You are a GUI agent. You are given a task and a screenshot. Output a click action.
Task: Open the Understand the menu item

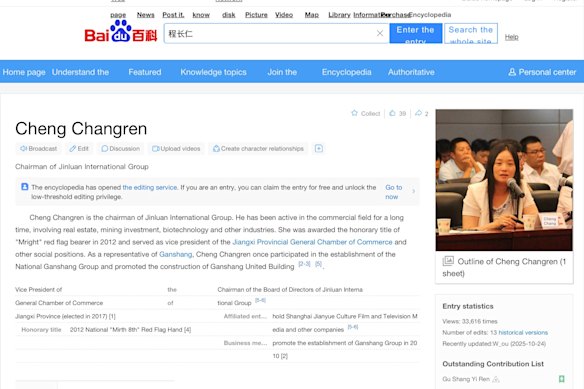point(80,72)
